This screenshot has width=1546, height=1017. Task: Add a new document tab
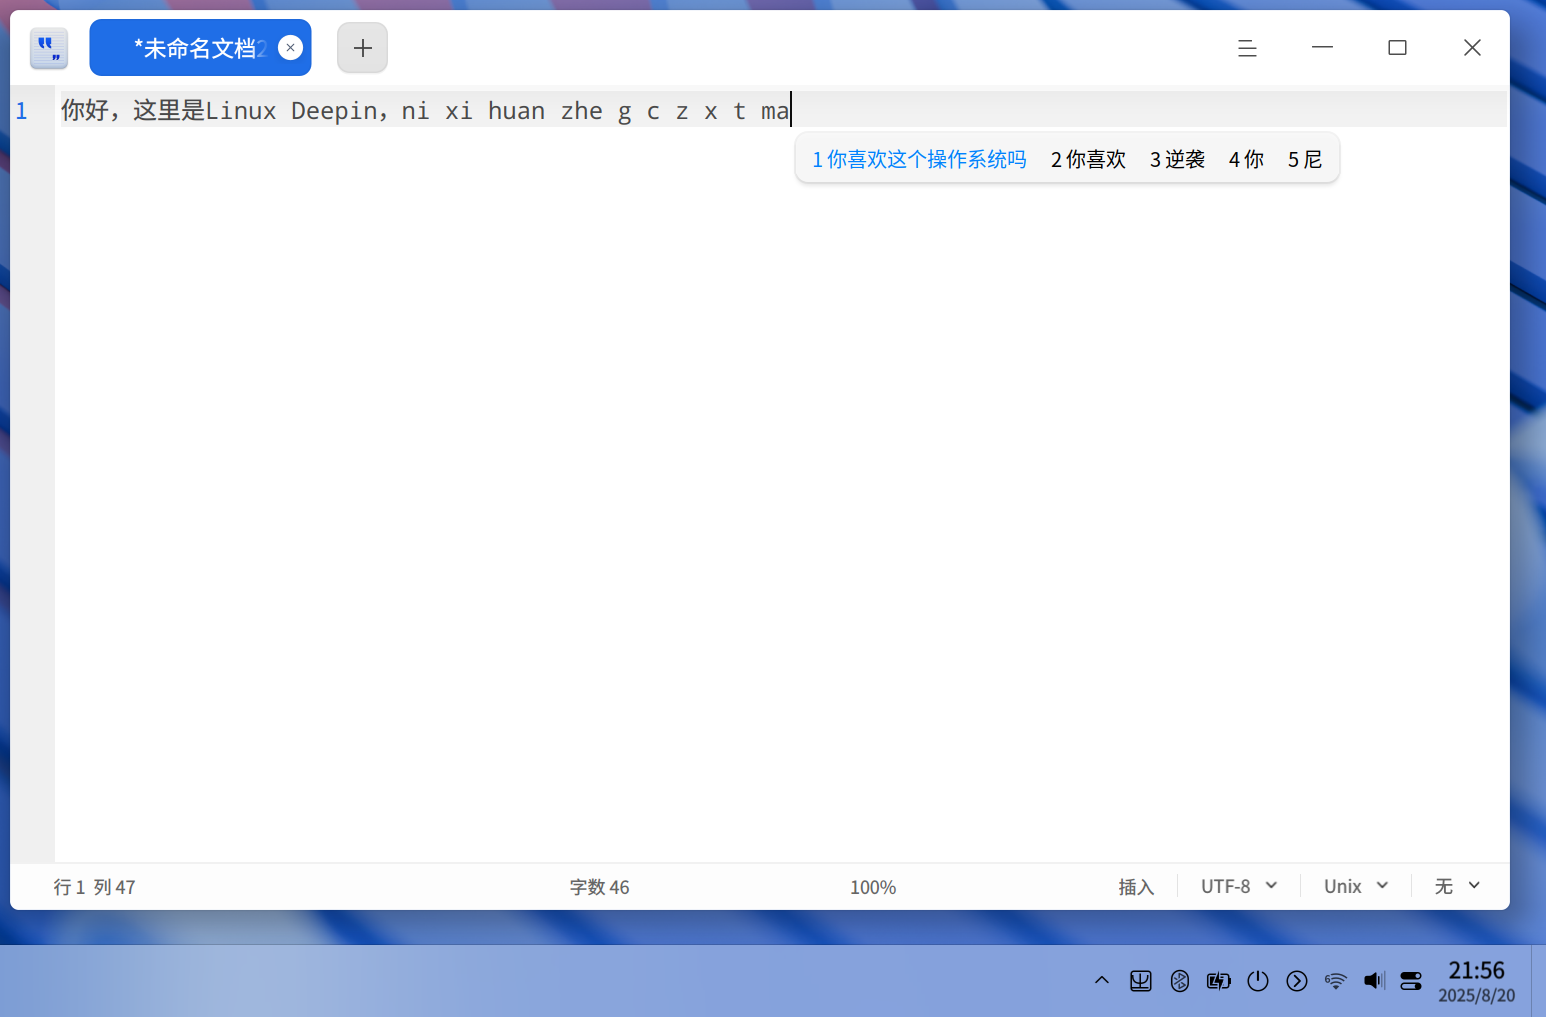(362, 48)
